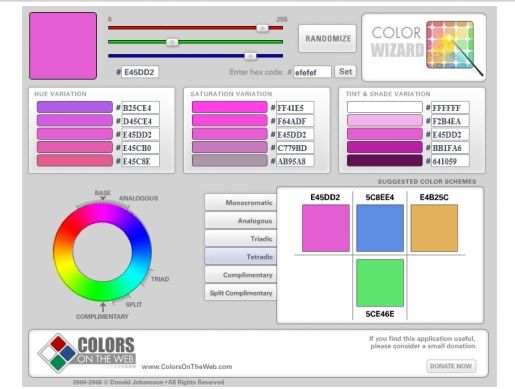
Task: Pick the BB1FA6 shade swatch
Action: pos(385,147)
